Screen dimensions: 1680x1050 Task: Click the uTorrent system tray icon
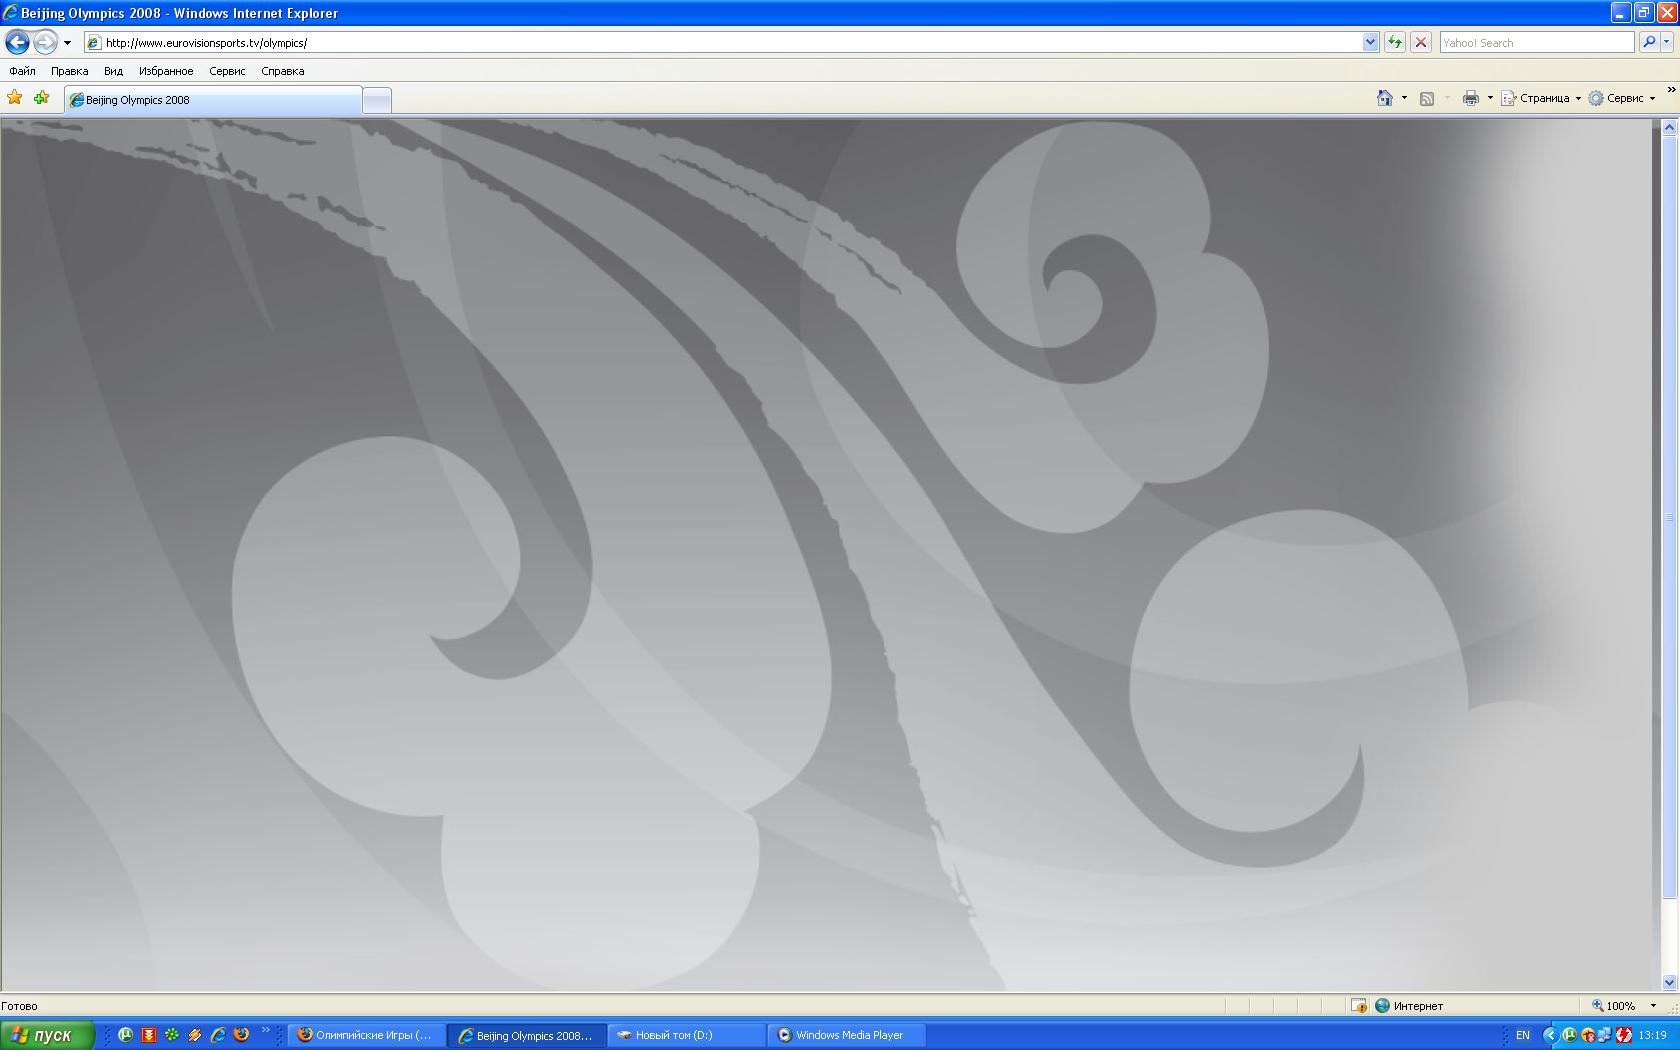(x=1569, y=1035)
